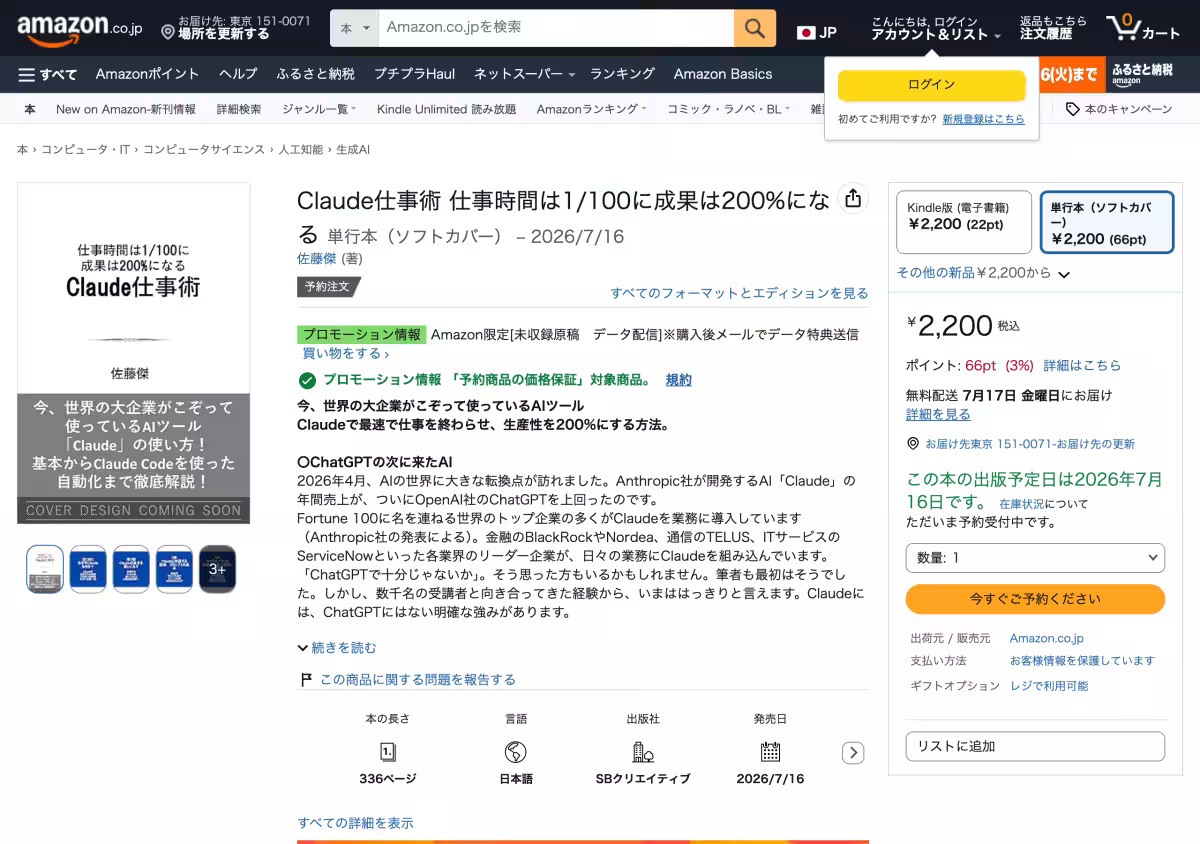The height and width of the screenshot is (844, 1200).
Task: Click the Japan flag language selector
Action: pos(816,32)
